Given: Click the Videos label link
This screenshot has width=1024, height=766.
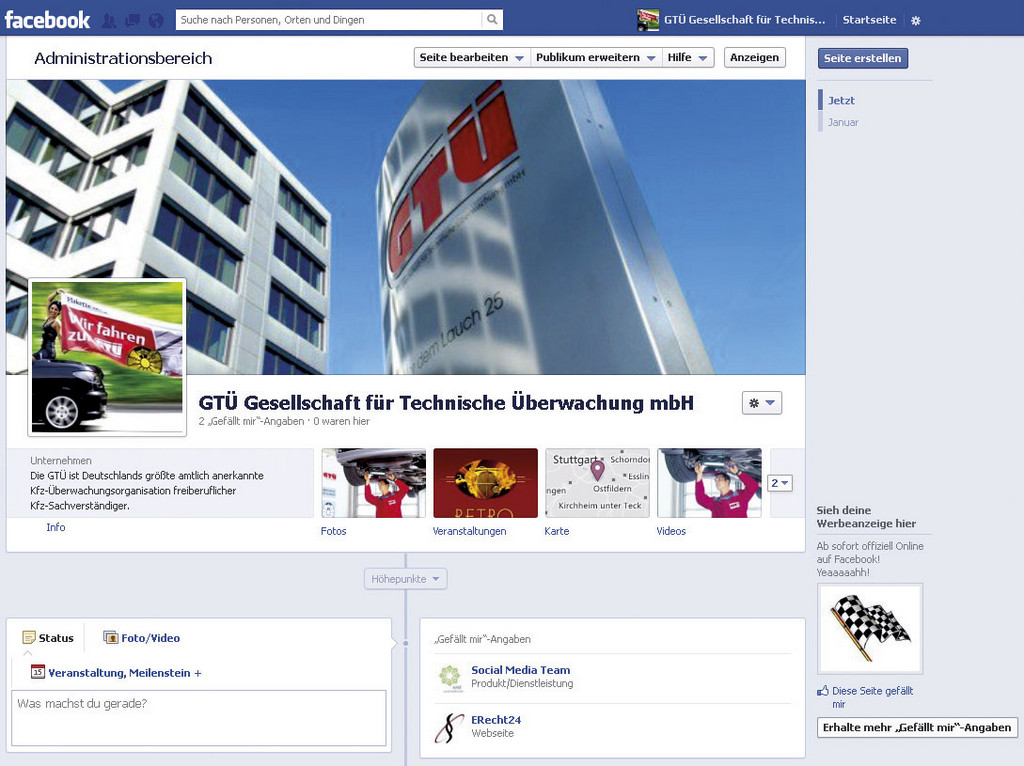Looking at the screenshot, I should click(671, 531).
